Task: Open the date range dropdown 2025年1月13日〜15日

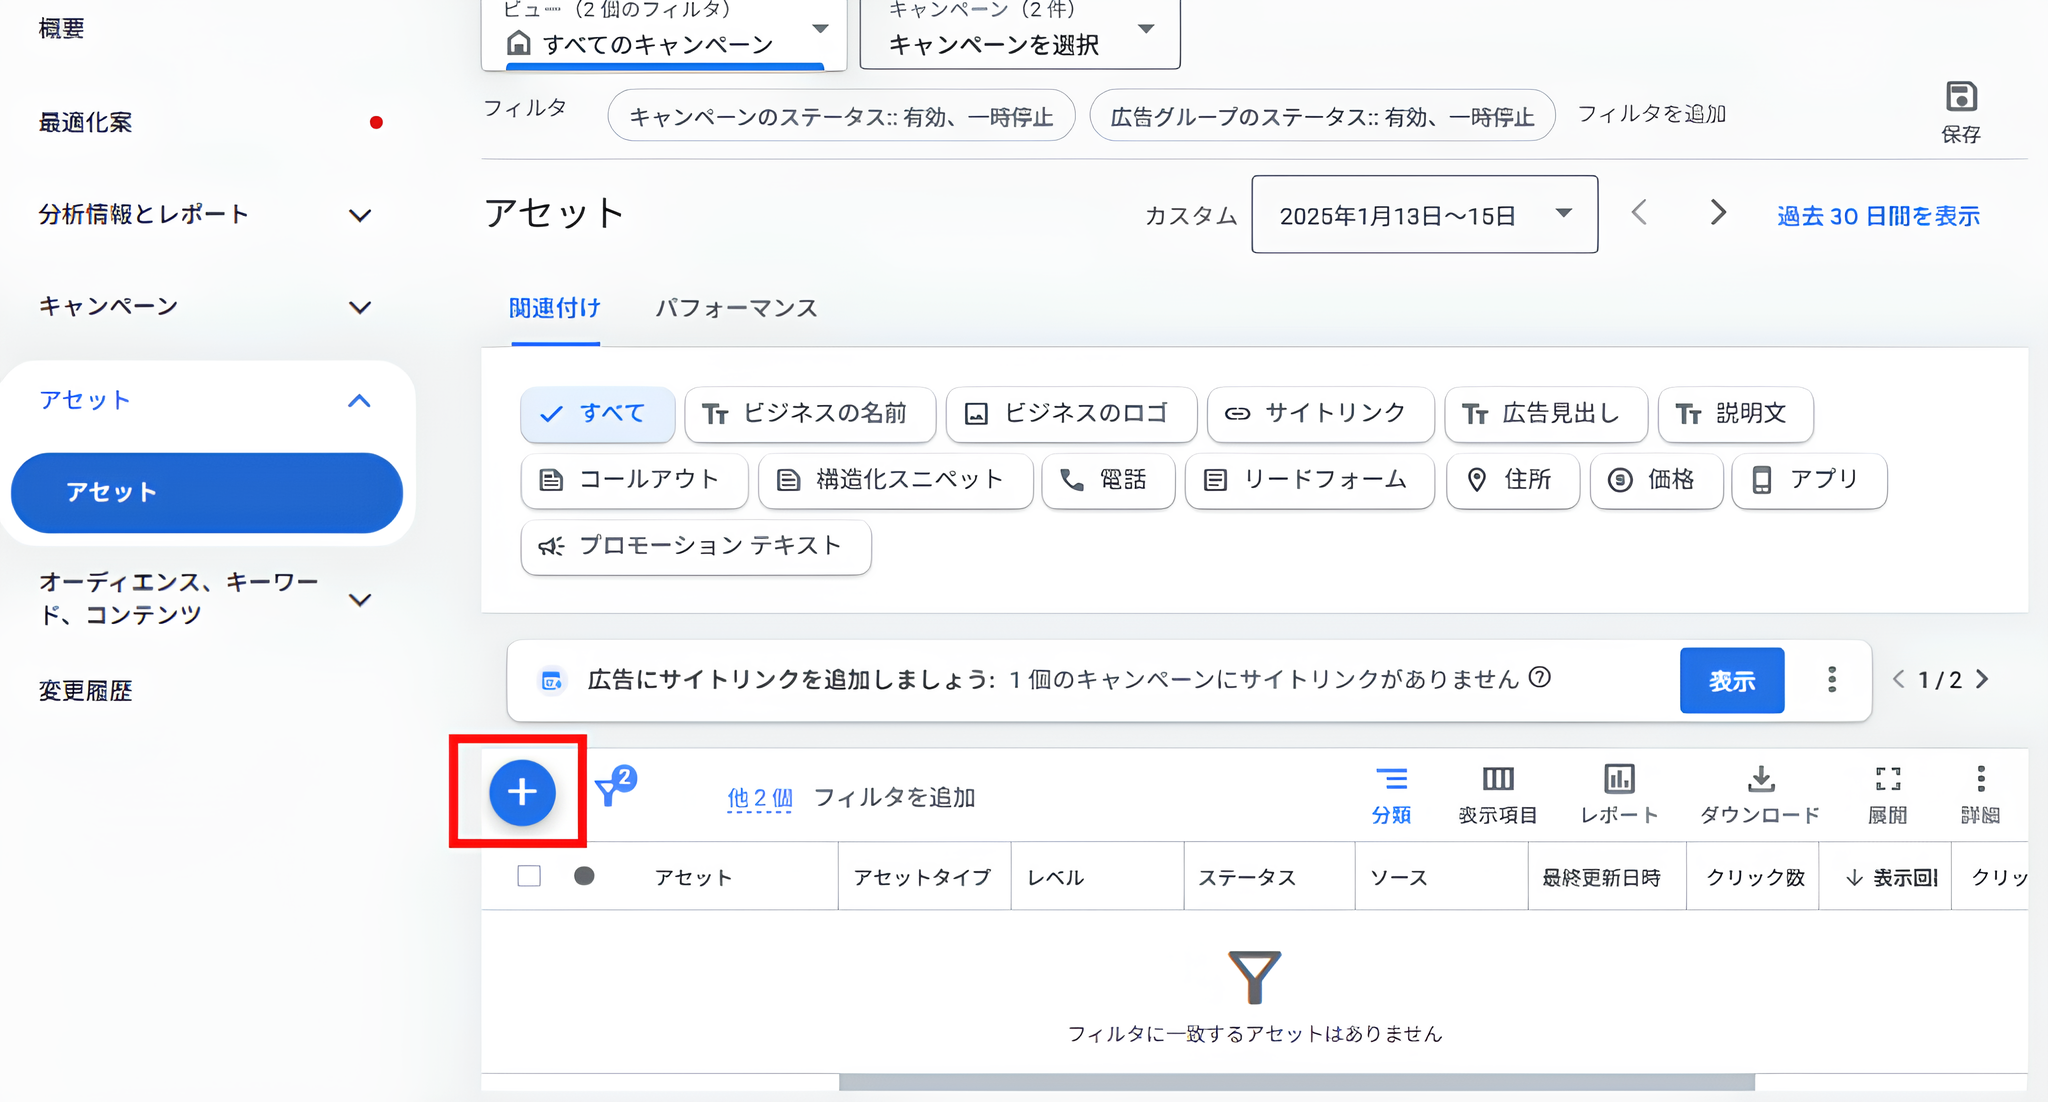Action: pos(1423,214)
